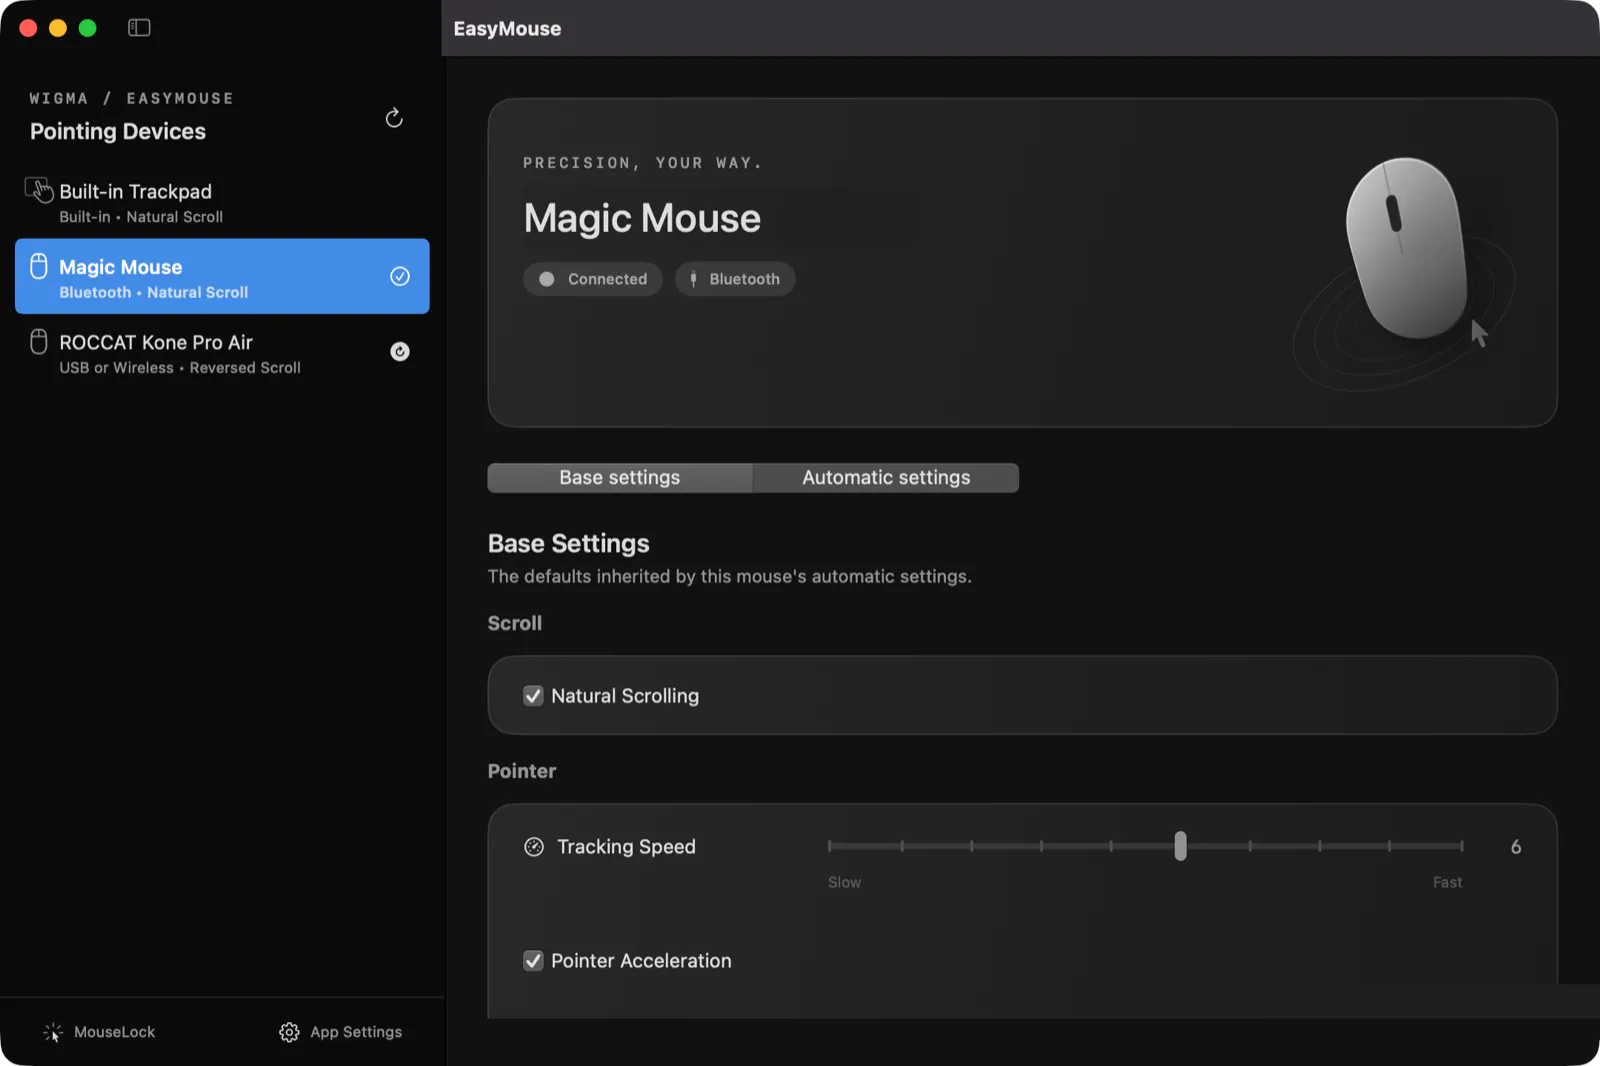
Task: Click the Magic Mouse illustration
Action: coord(1407,248)
